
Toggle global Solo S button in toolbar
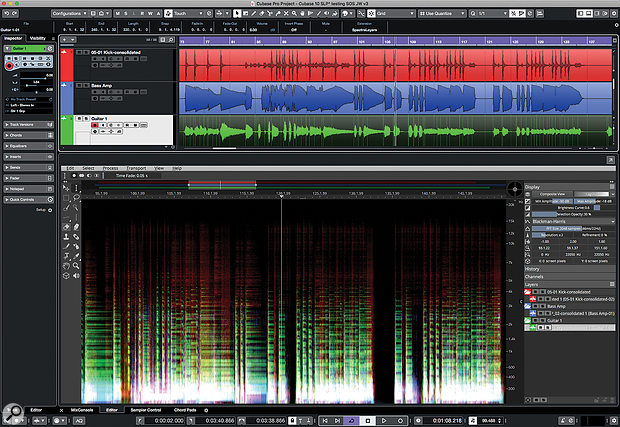tap(126, 13)
